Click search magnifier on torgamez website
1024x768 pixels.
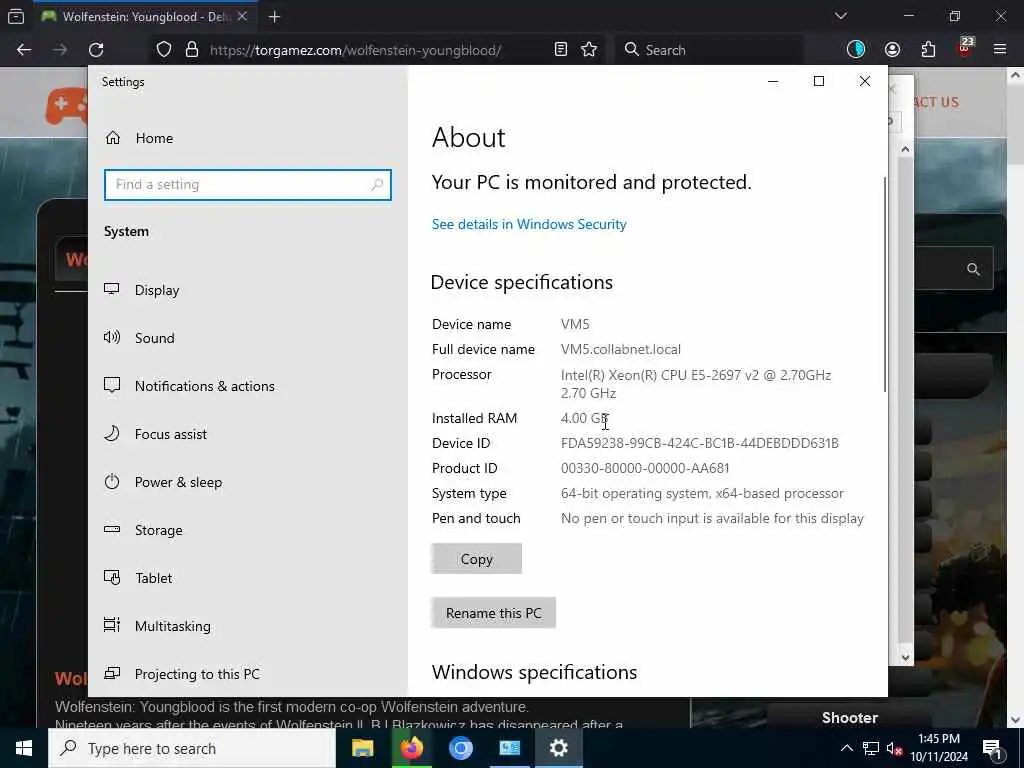tap(973, 268)
